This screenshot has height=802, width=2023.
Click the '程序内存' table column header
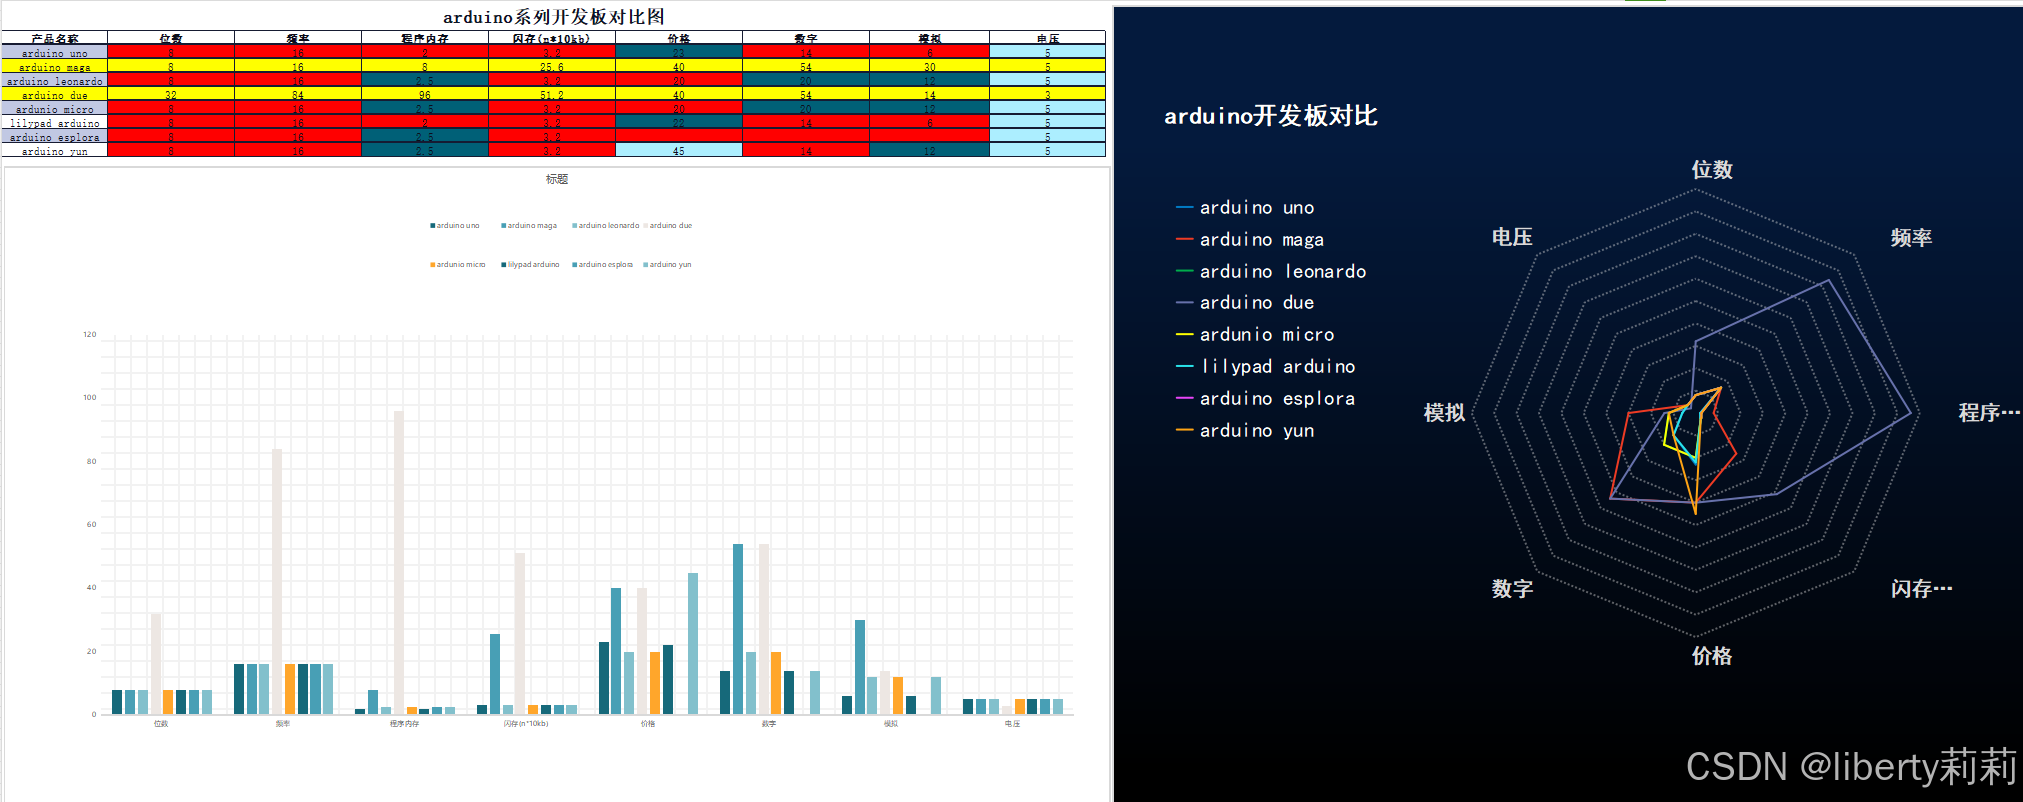coord(425,38)
